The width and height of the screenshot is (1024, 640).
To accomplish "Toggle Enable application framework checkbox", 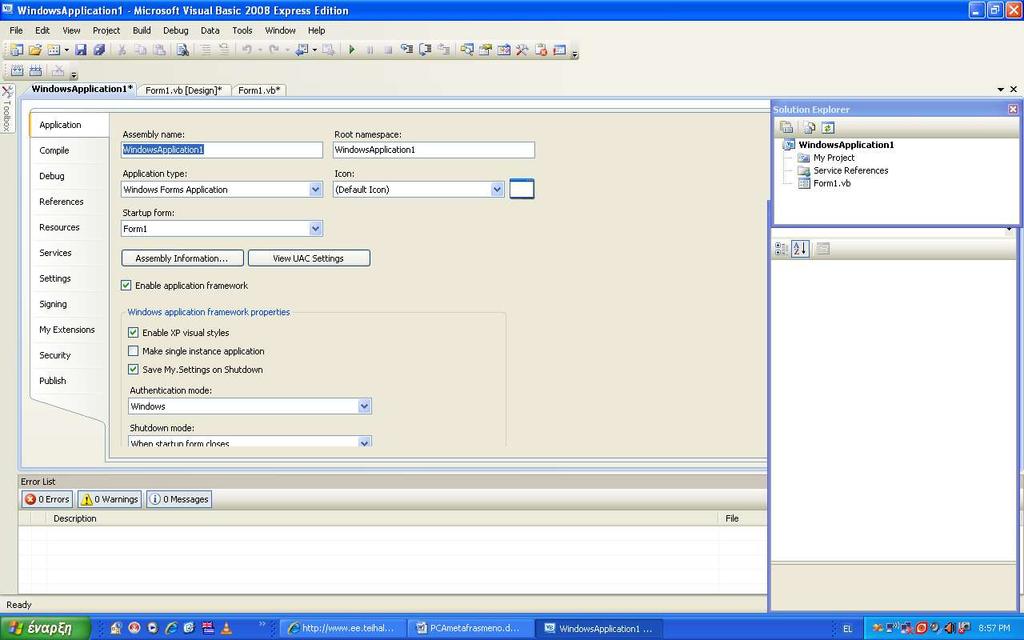I will point(126,285).
